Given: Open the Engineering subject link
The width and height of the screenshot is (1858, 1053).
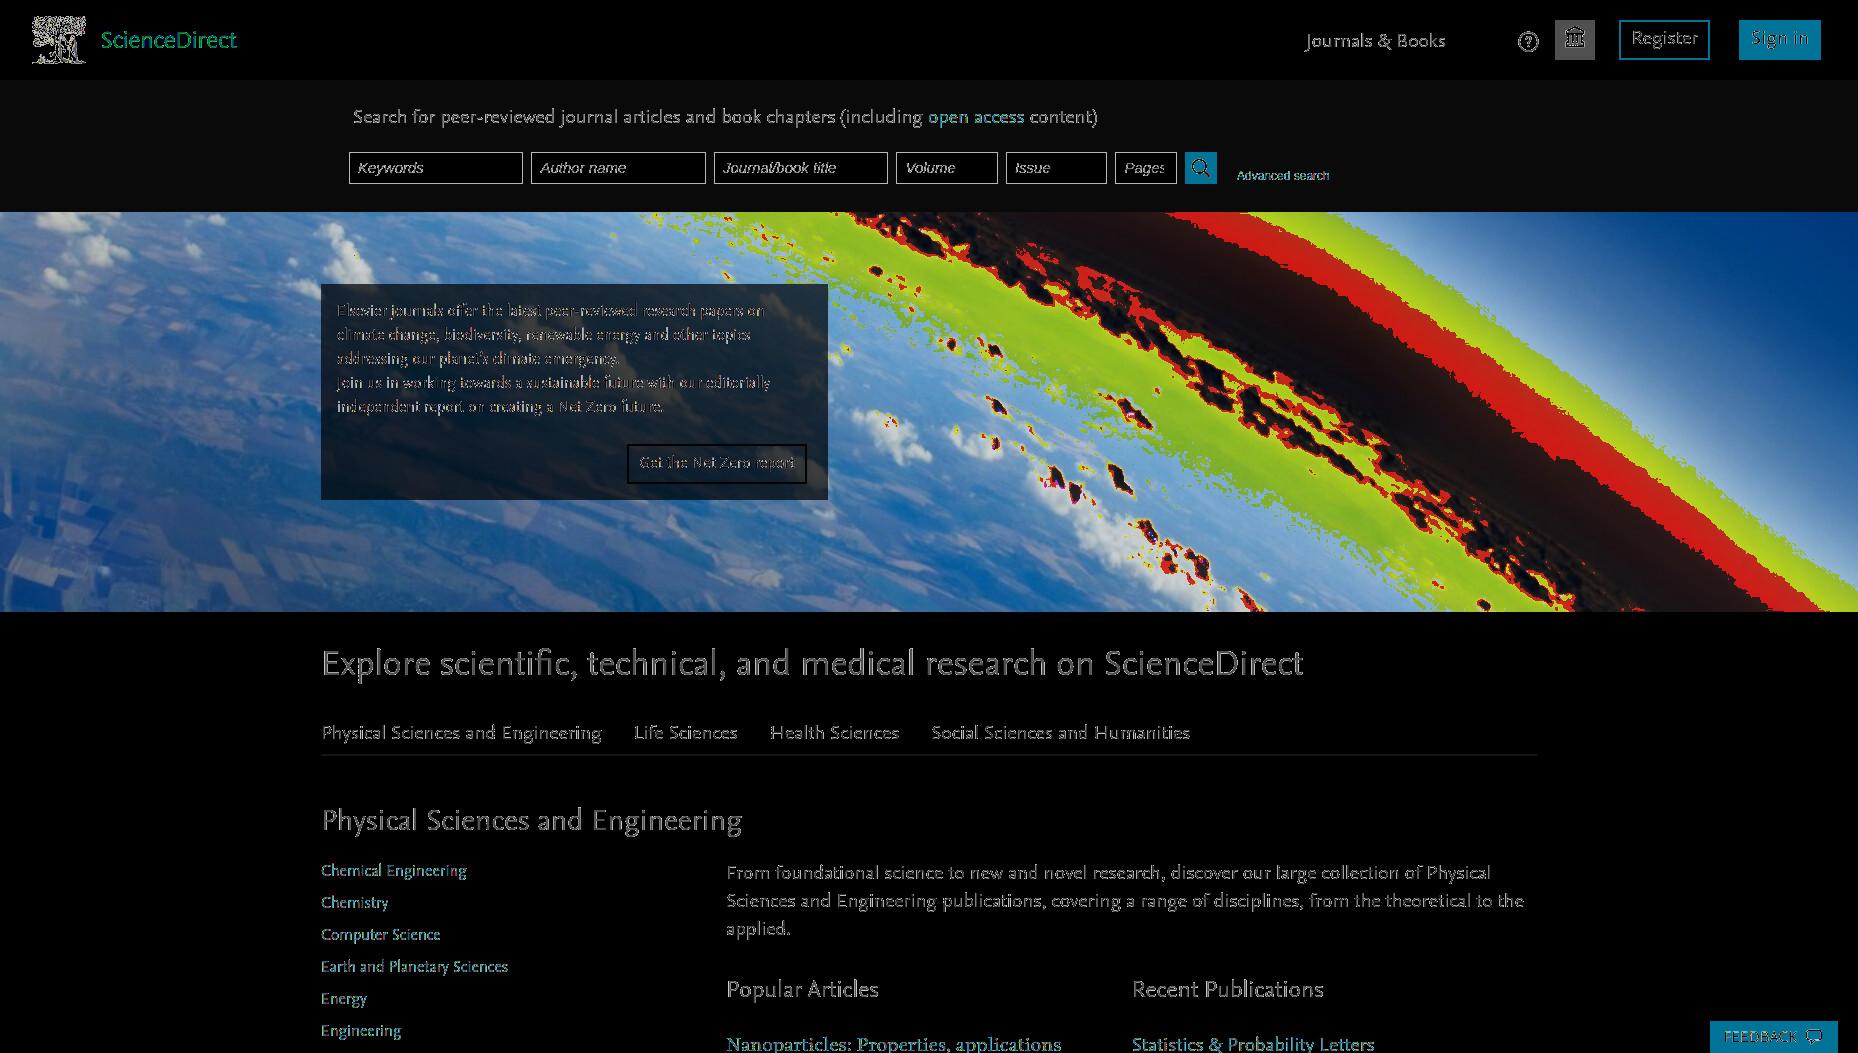Looking at the screenshot, I should point(361,1031).
